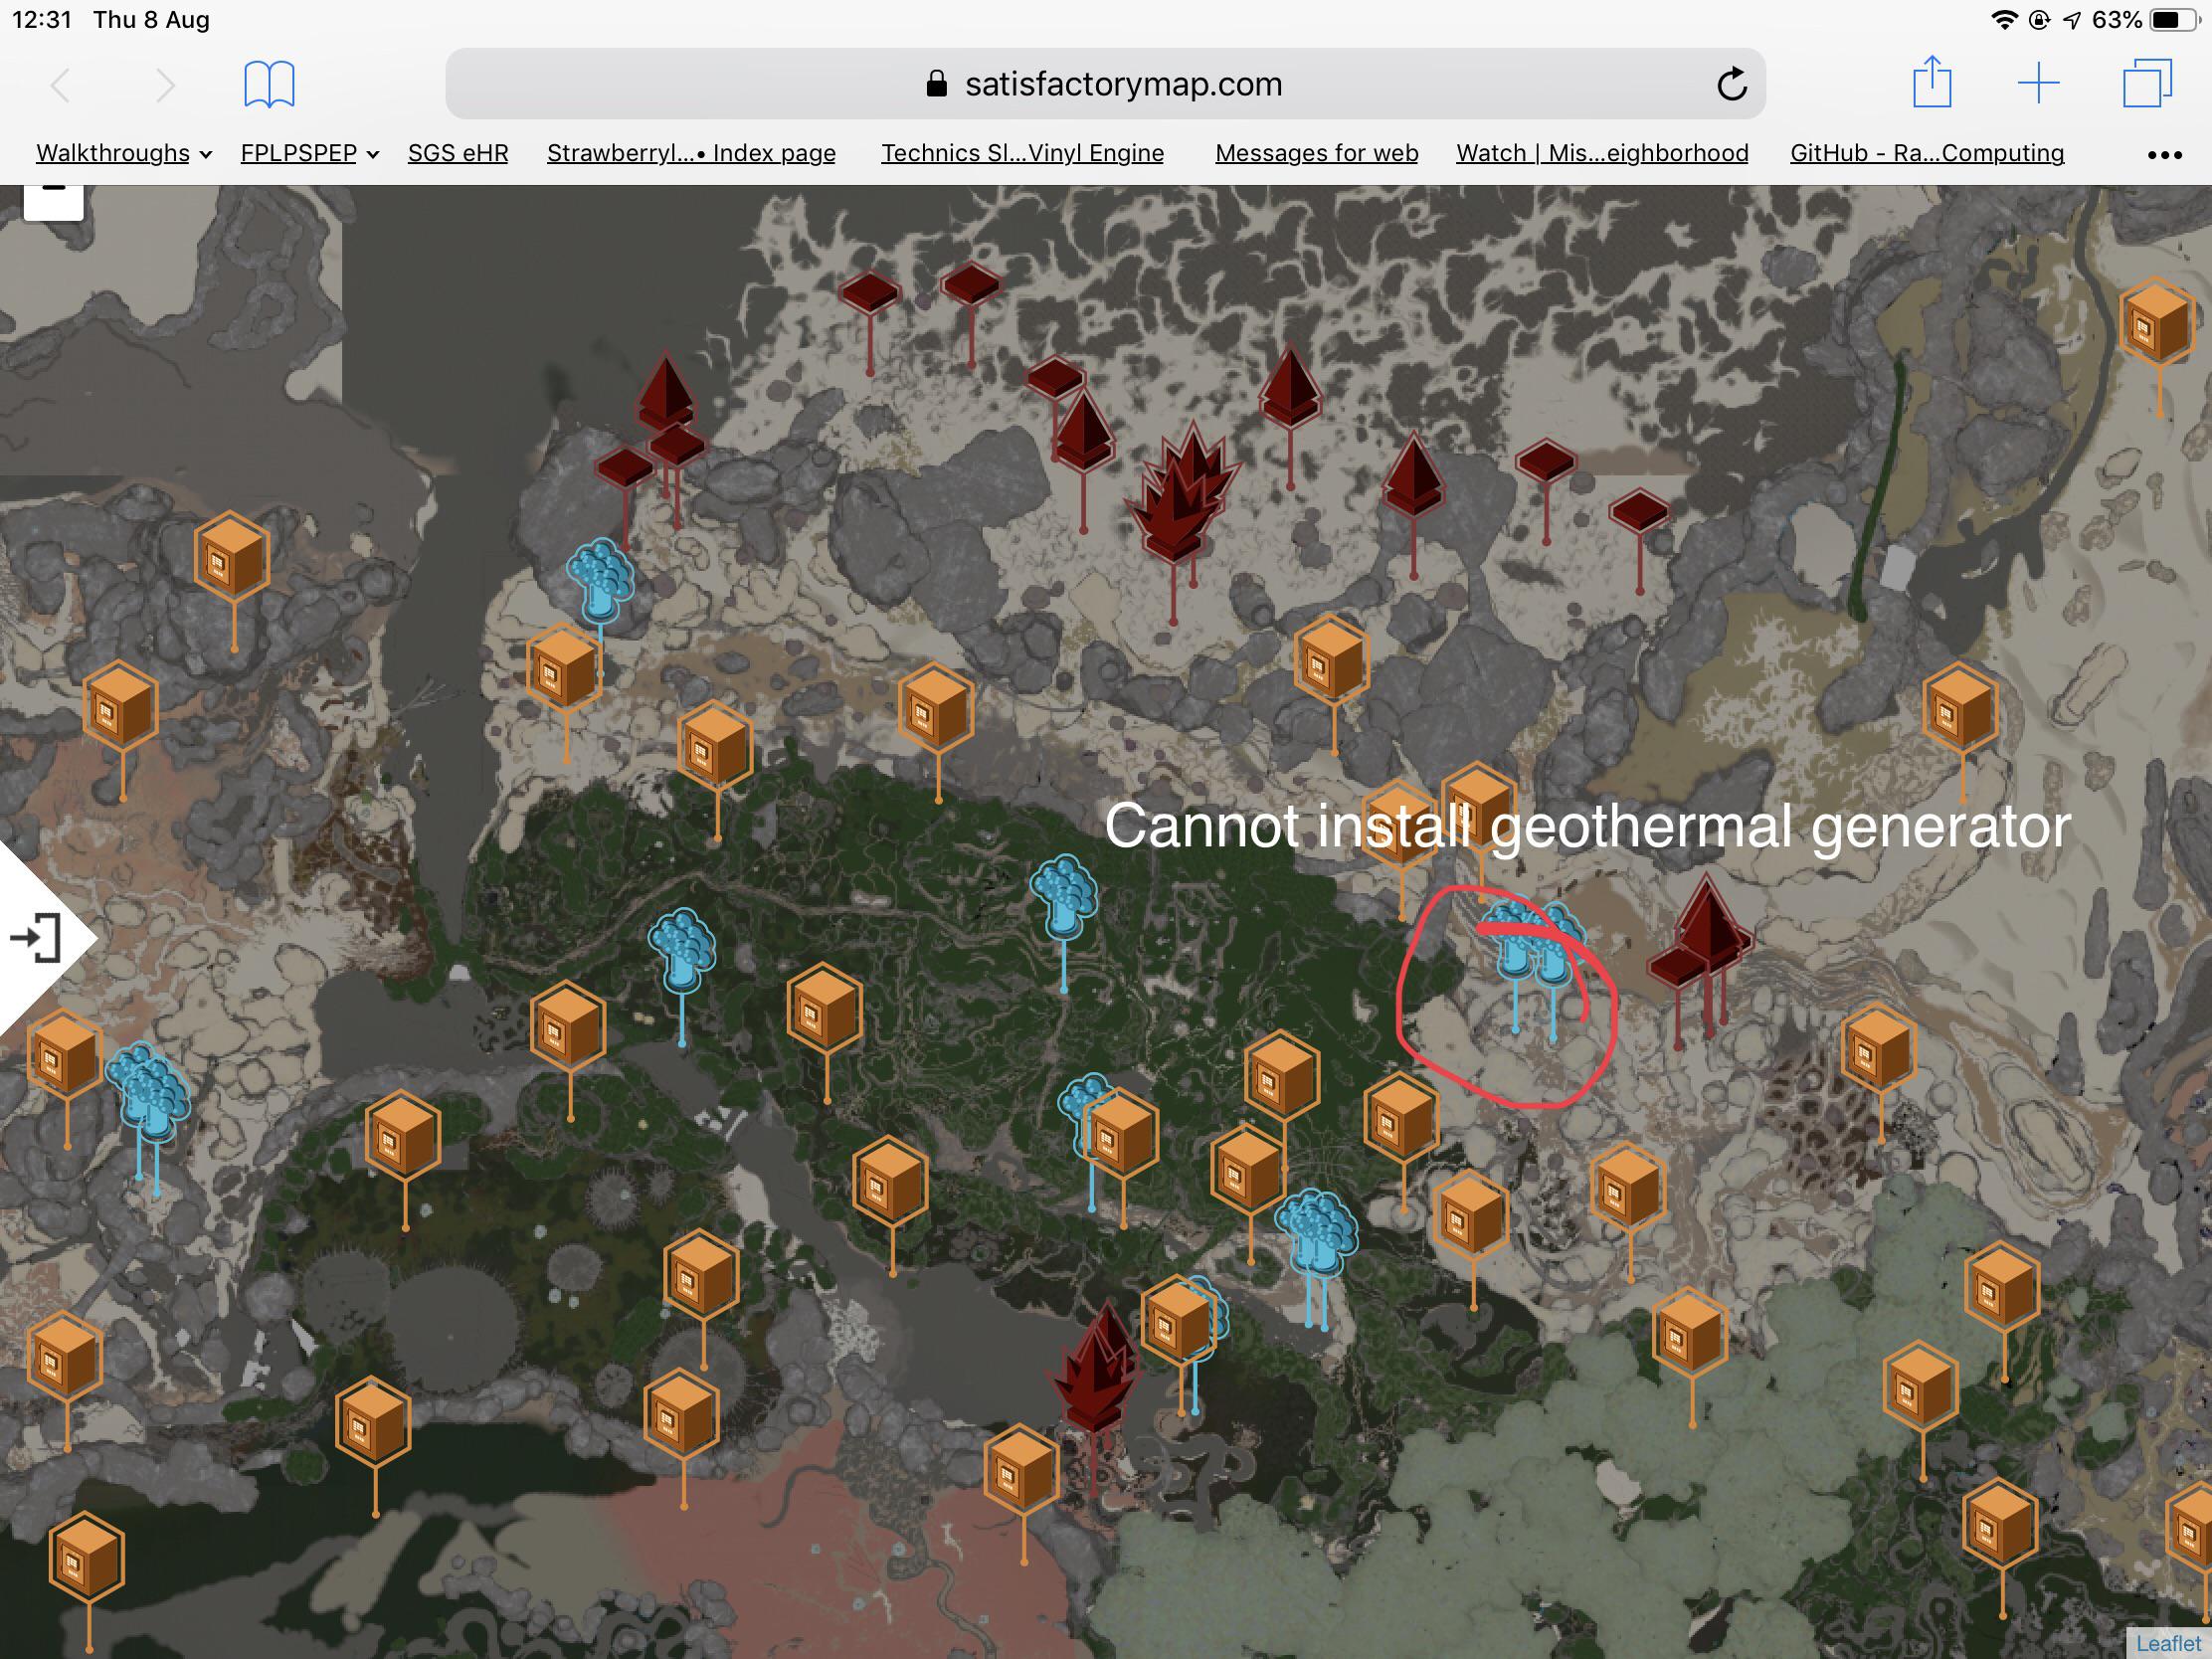Screen dimensions: 2212x1659
Task: Open the bookmarks book icon
Action: (x=269, y=84)
